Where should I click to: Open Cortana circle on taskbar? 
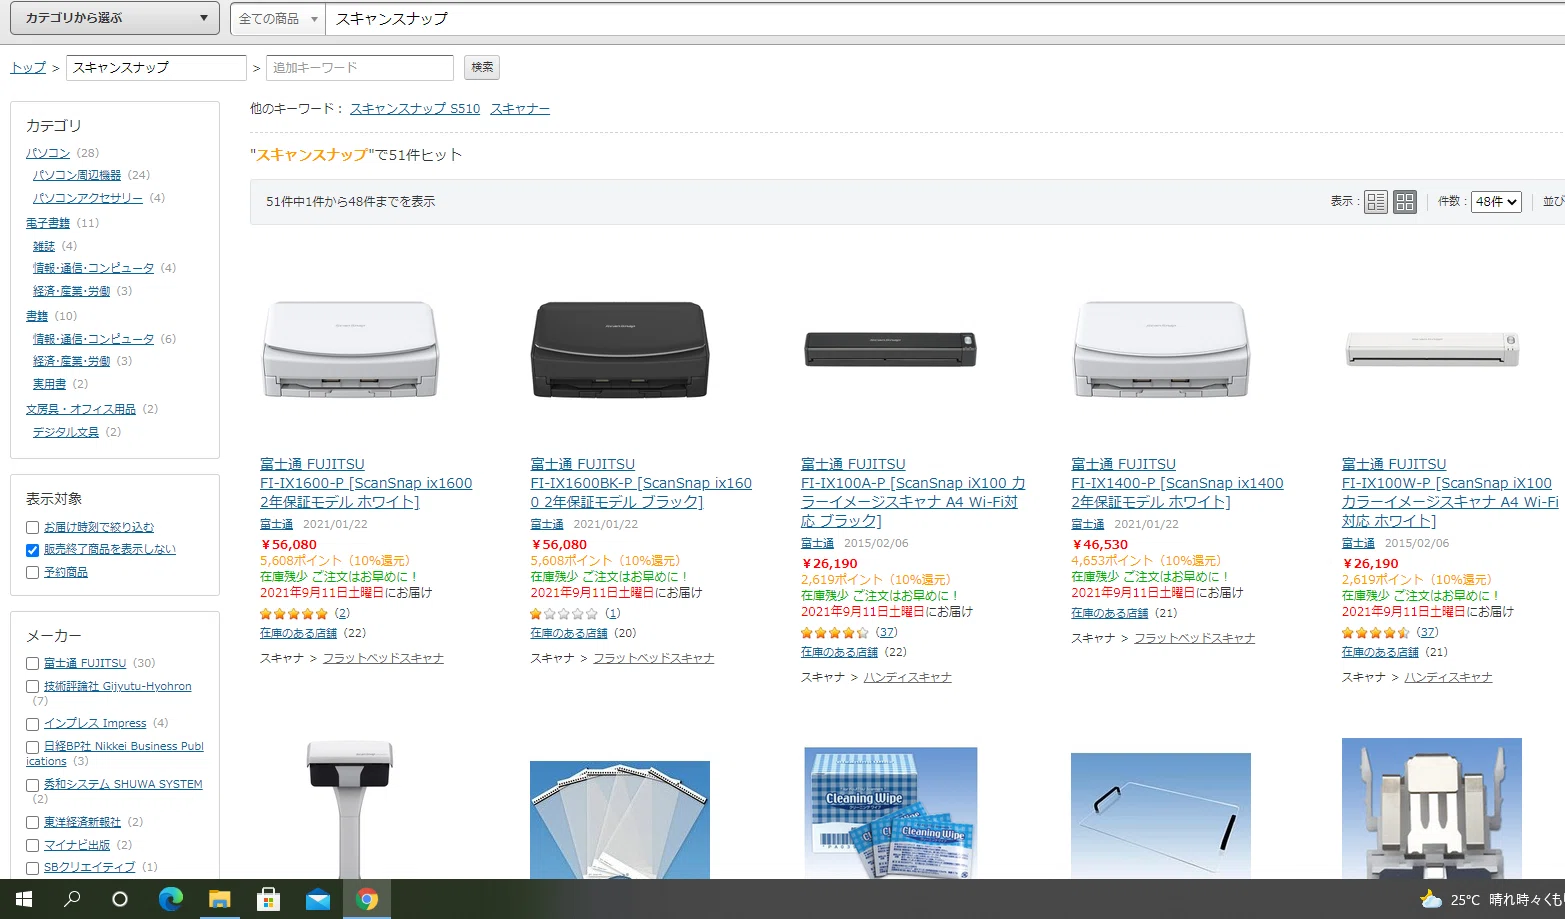[x=120, y=899]
